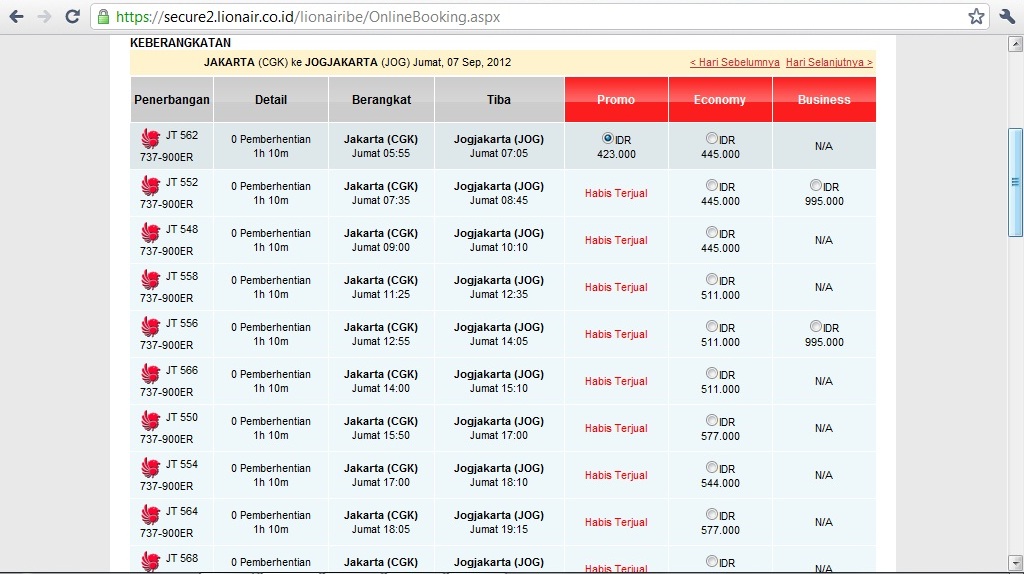
Task: Click the JT 550 flight number text
Action: click(x=182, y=417)
